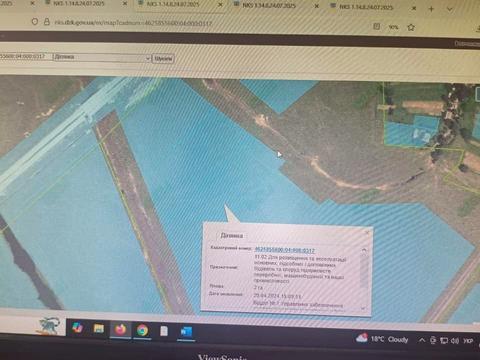
Task: Launch the Copilot icon in the taskbar
Action: tap(77, 328)
